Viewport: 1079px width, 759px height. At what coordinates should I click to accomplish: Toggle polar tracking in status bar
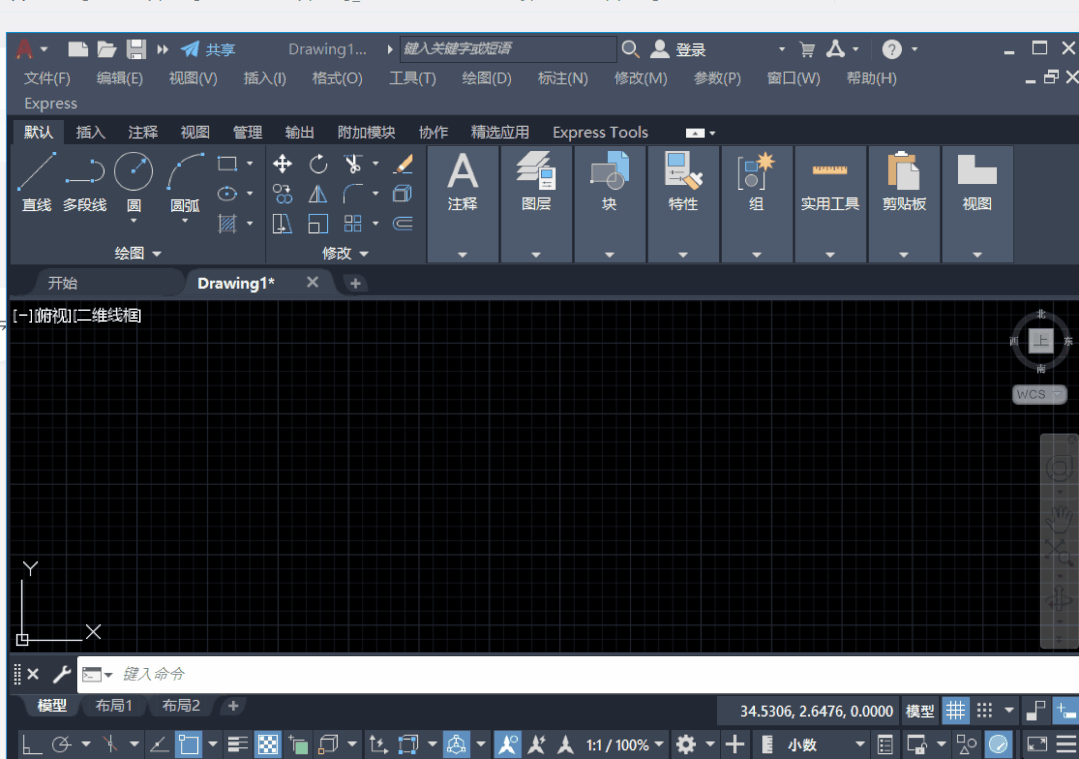pyautogui.click(x=61, y=745)
